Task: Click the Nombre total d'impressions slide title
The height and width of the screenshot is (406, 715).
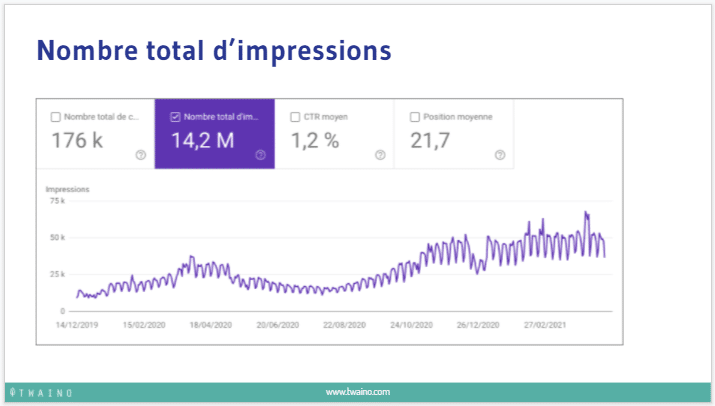Action: tap(214, 51)
